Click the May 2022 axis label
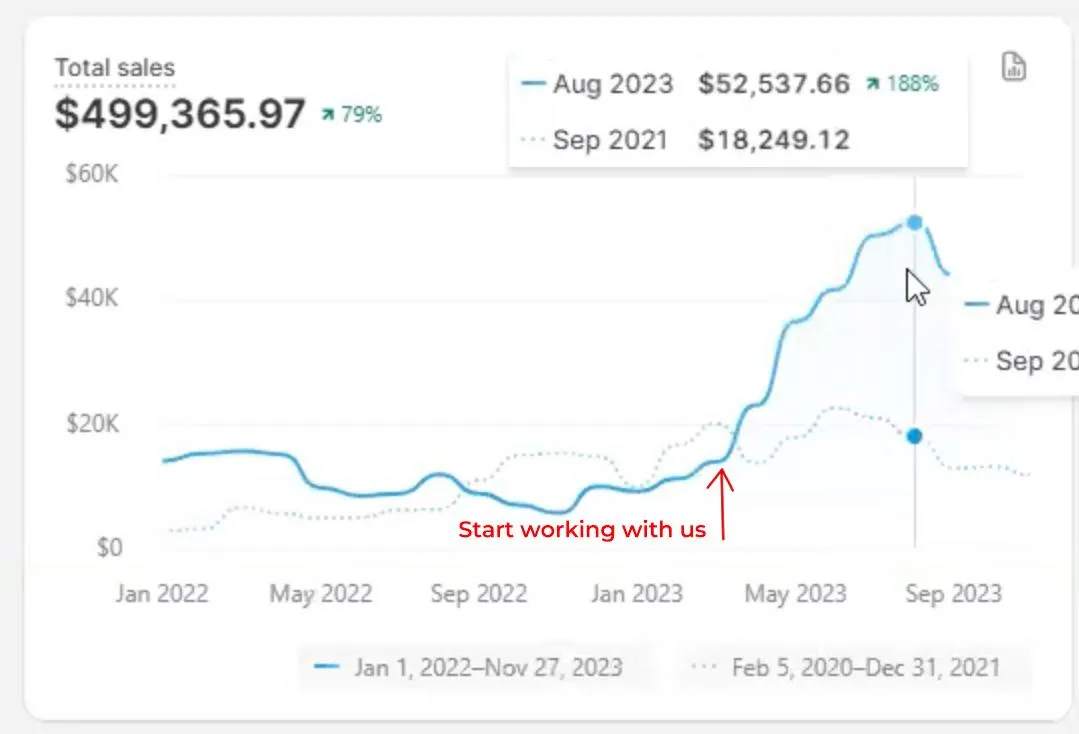This screenshot has height=734, width=1079. coord(321,593)
